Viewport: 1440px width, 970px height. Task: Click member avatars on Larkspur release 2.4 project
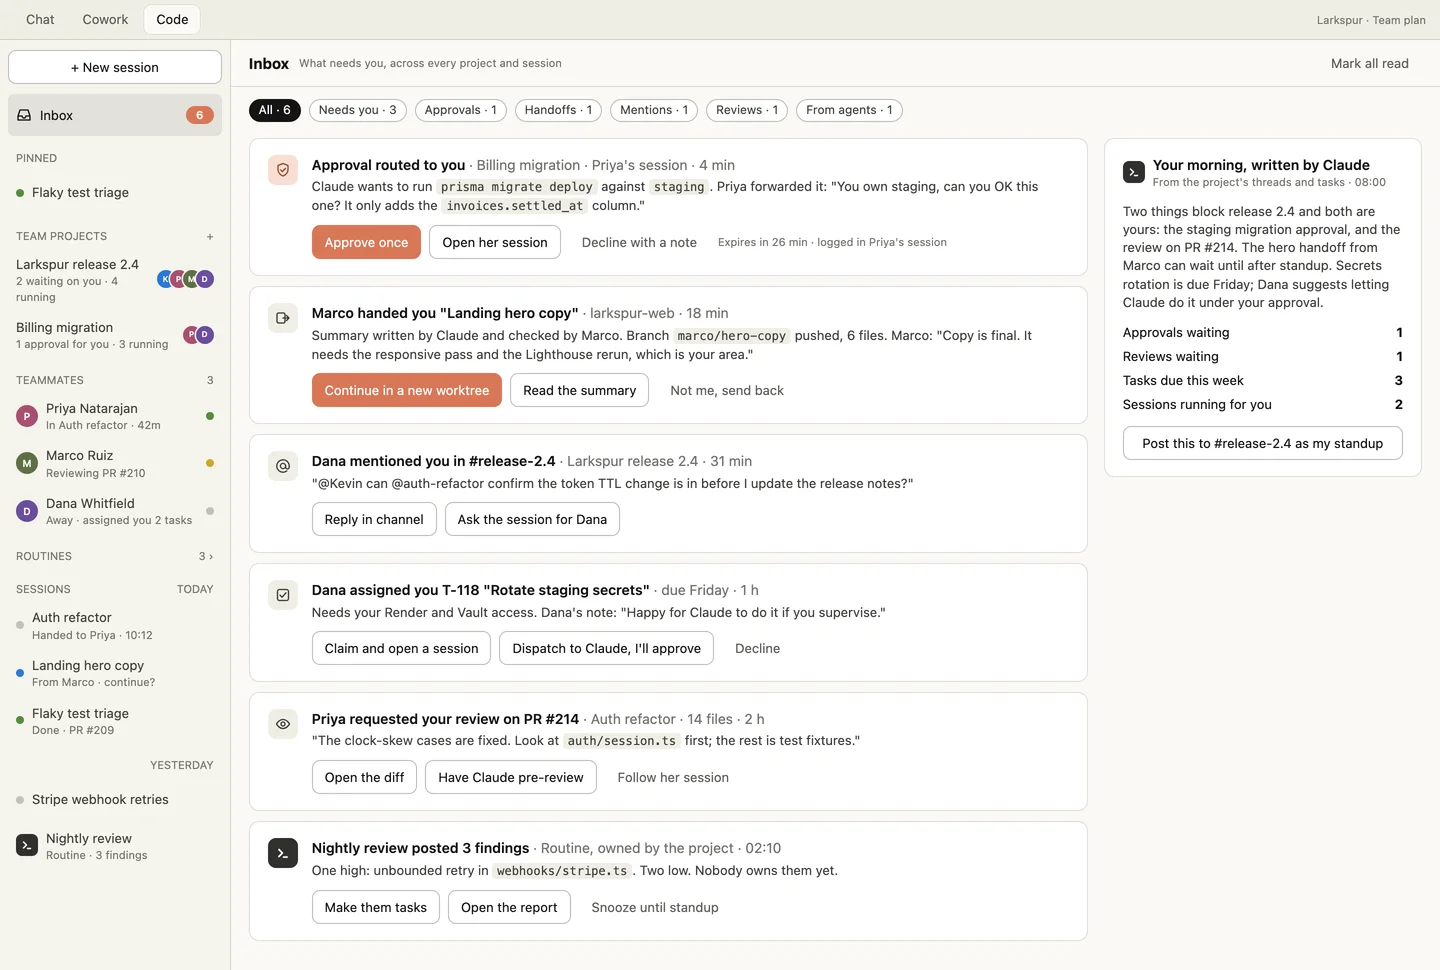[186, 279]
